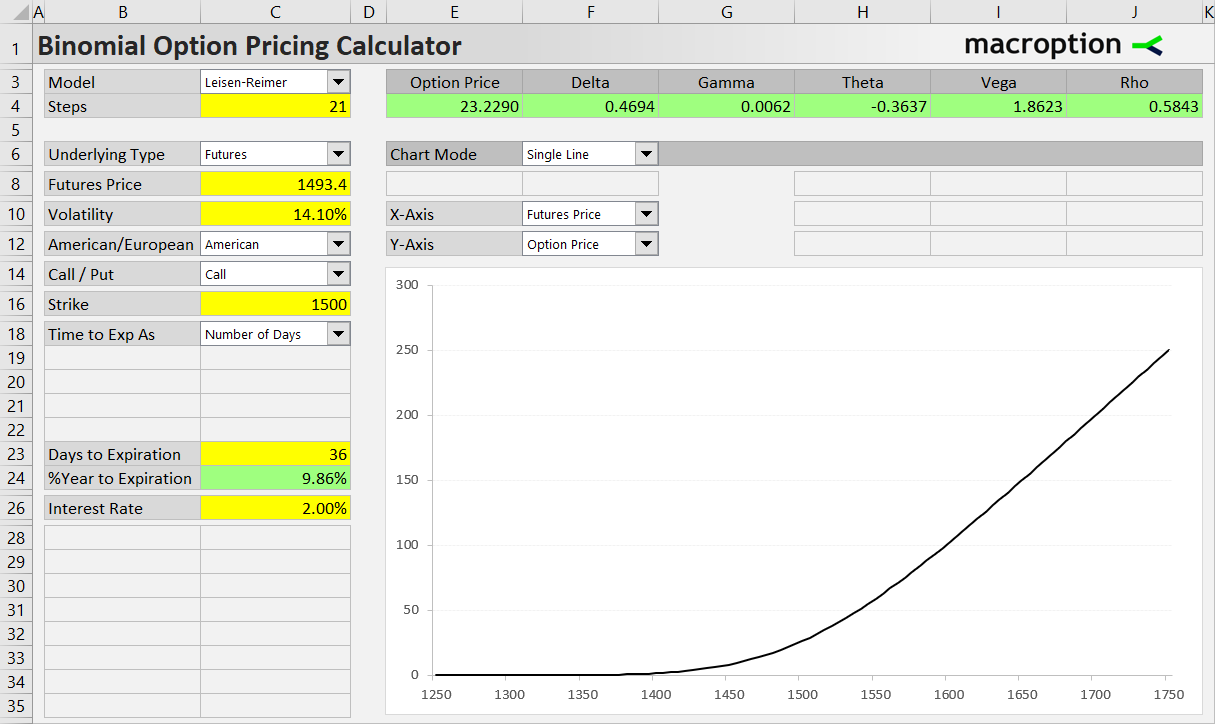Click the Gamma header cell
Screen dimensions: 1215x724
pos(726,82)
